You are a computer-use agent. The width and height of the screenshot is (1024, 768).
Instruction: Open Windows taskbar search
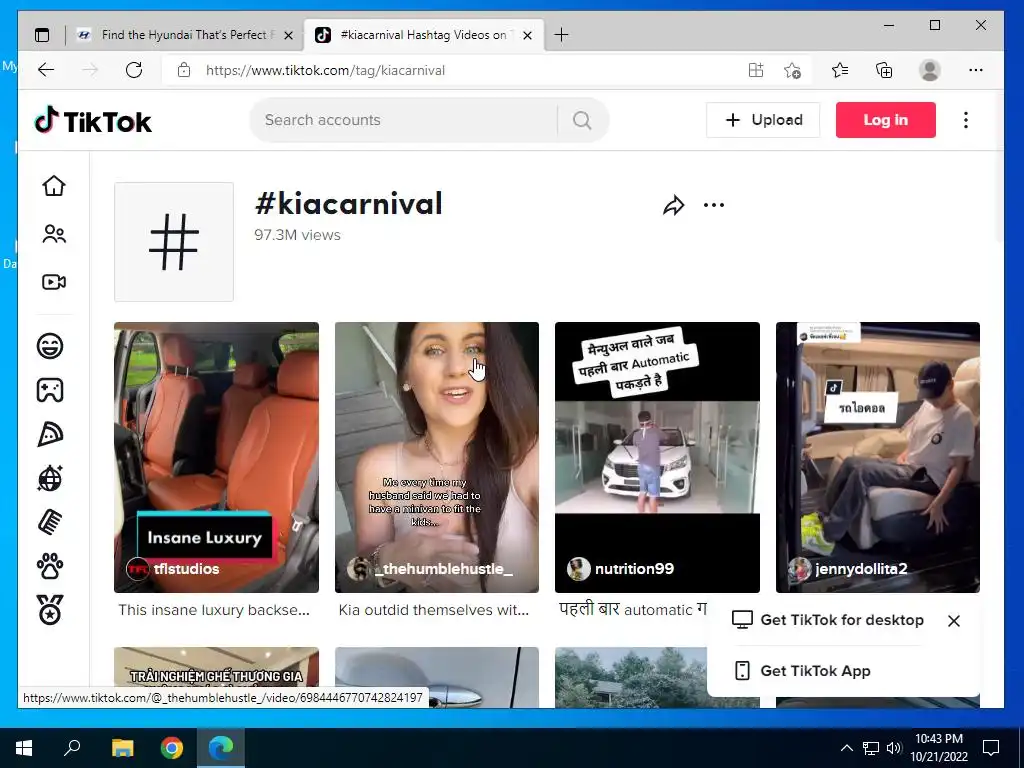click(x=72, y=747)
